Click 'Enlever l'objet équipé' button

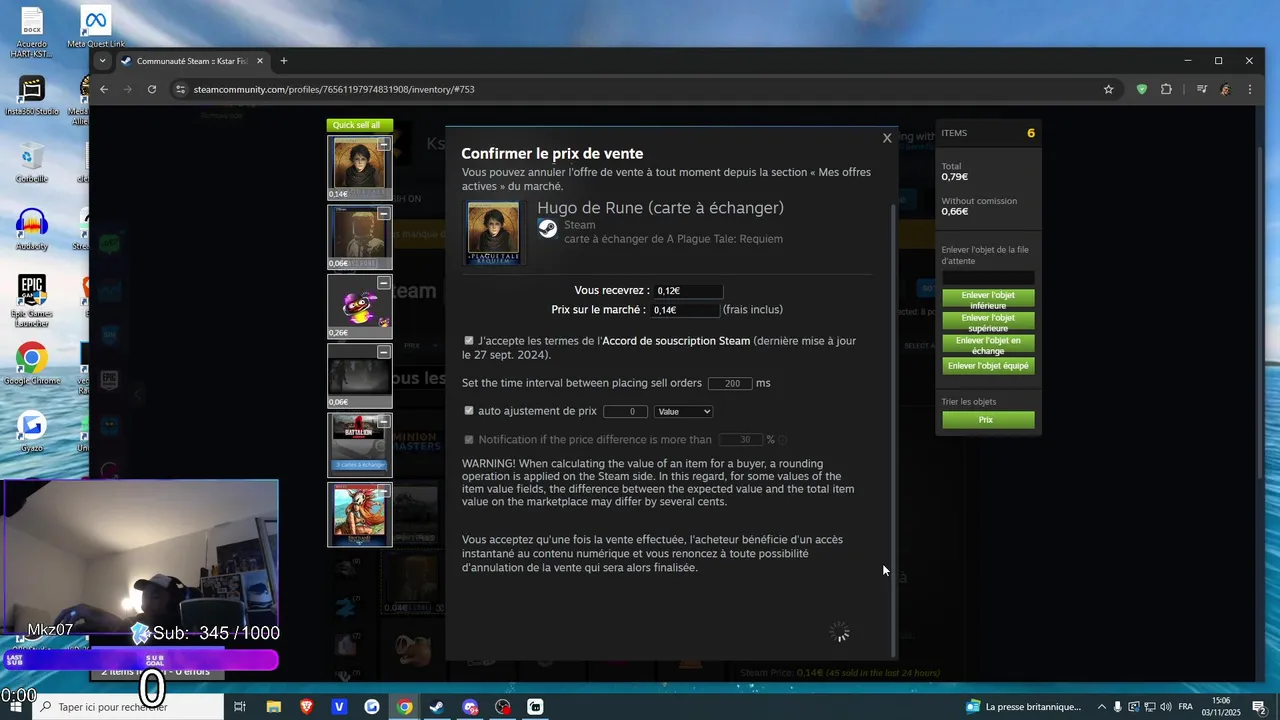tap(988, 366)
